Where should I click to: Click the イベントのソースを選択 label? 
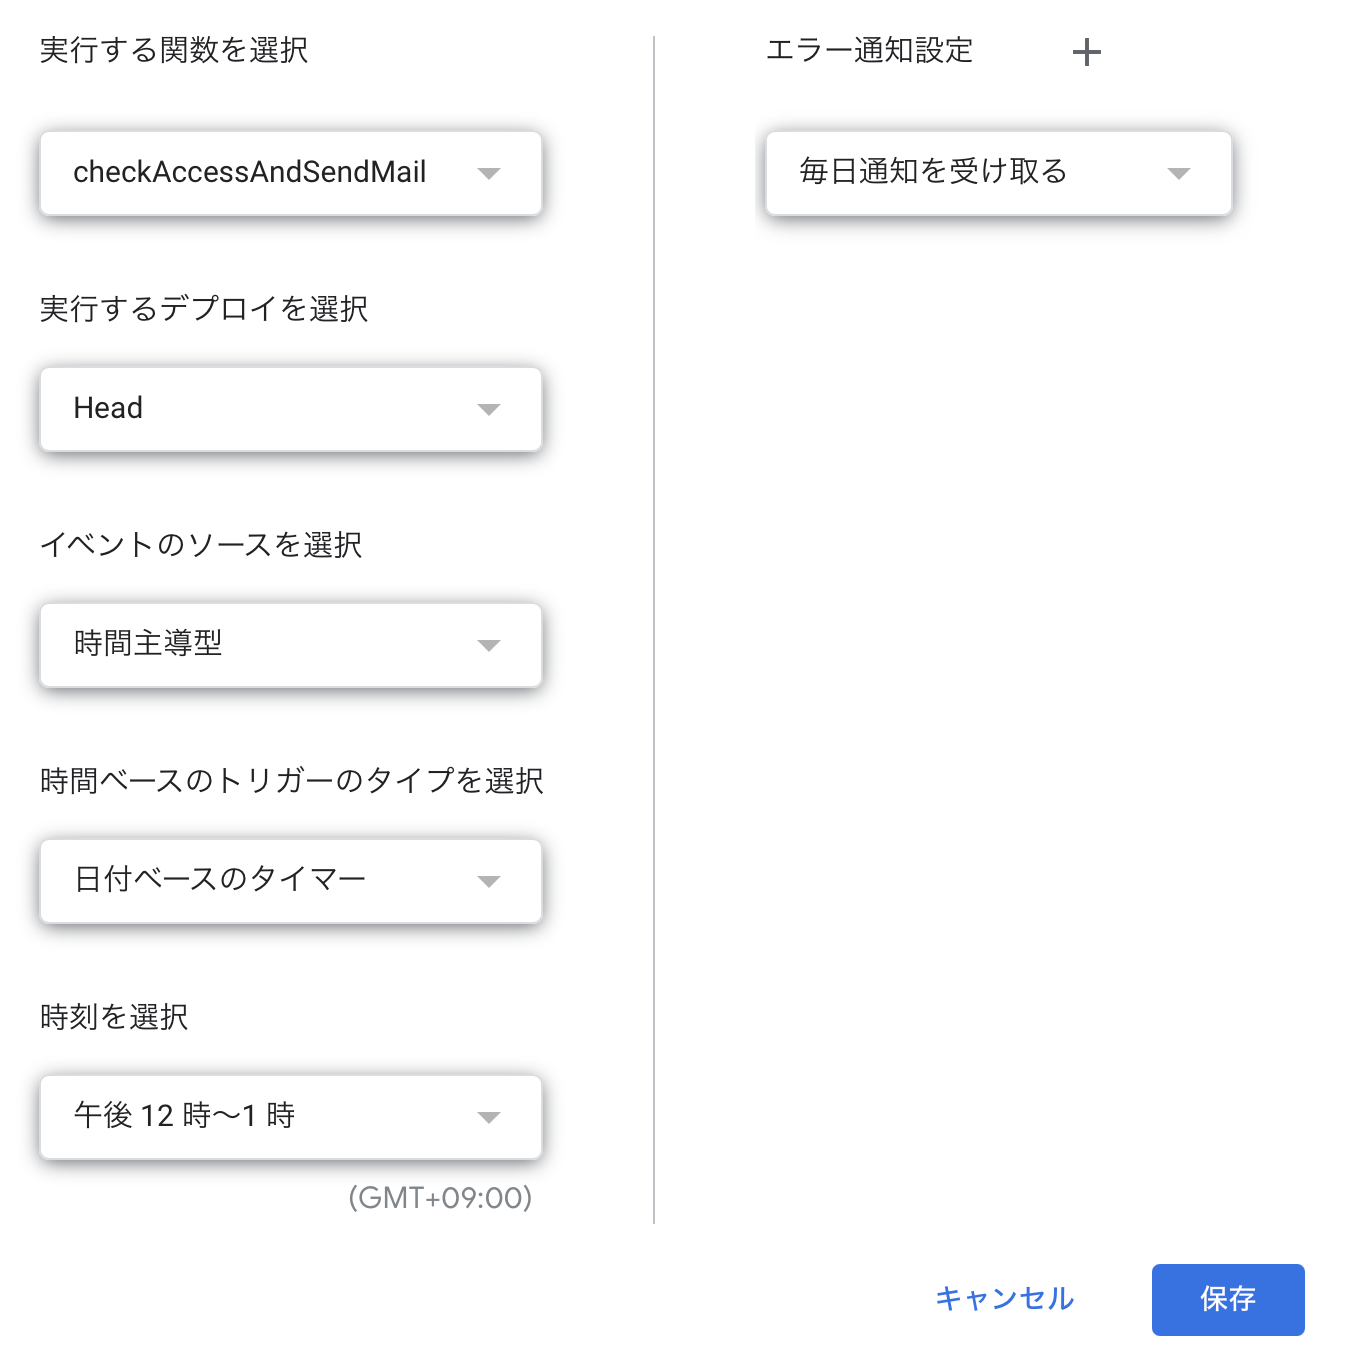201,545
